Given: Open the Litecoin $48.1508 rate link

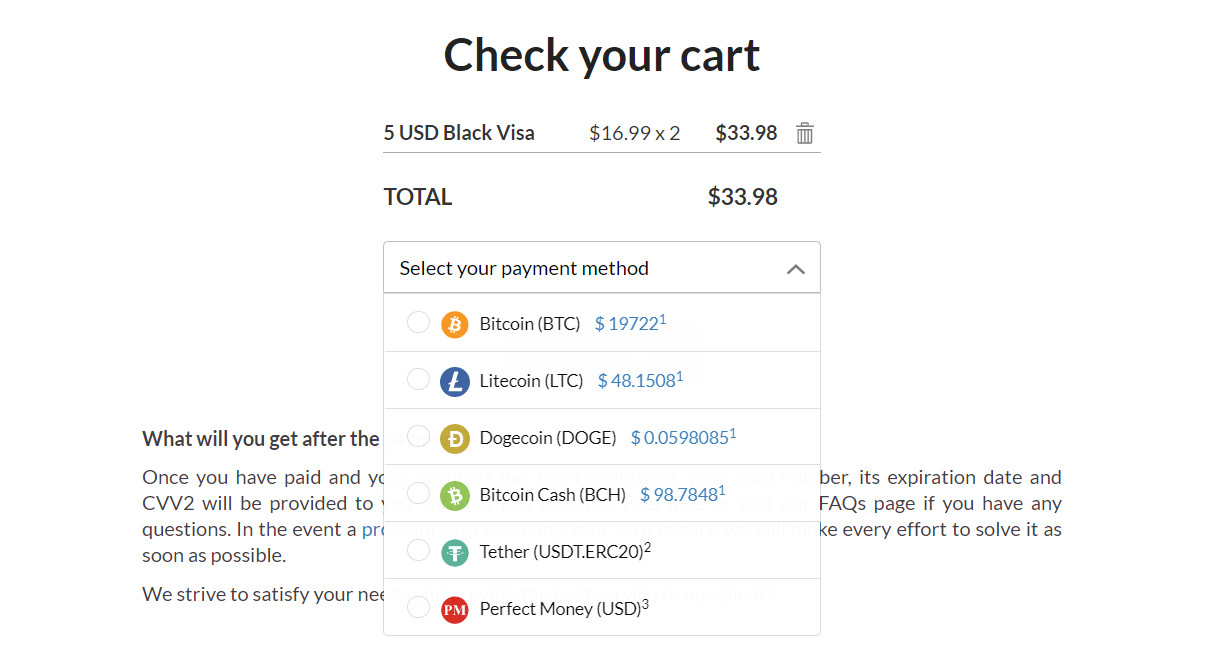Looking at the screenshot, I should point(637,381).
